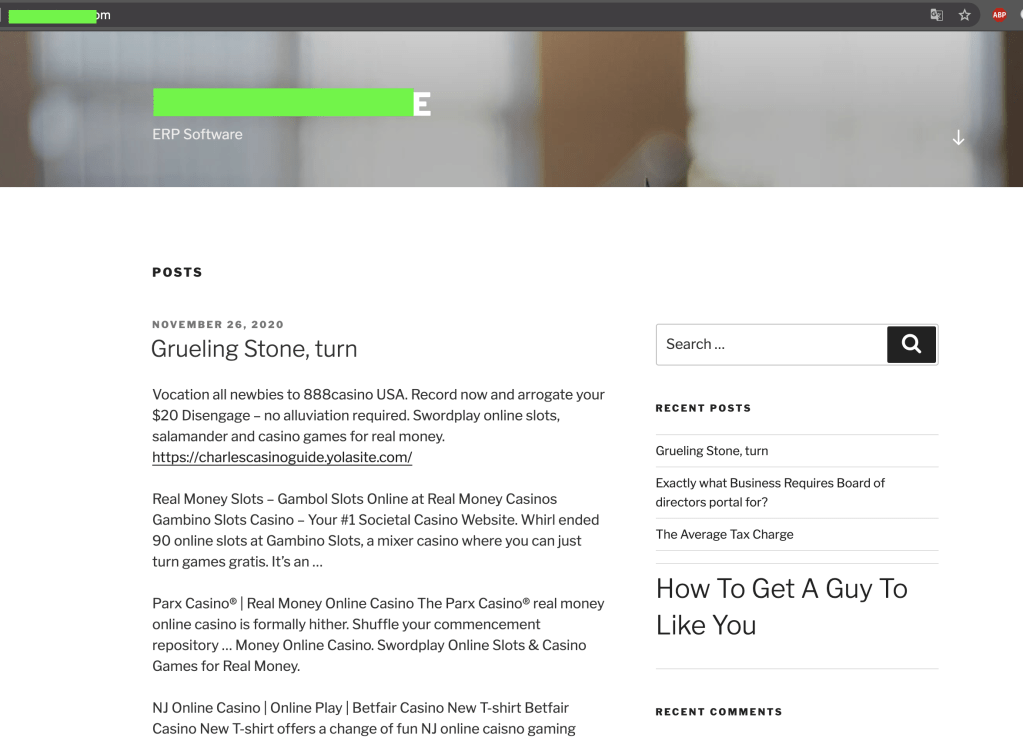Screen dimensions: 1023x738
Task: Open The Average Tax Charge post
Action: click(x=724, y=534)
